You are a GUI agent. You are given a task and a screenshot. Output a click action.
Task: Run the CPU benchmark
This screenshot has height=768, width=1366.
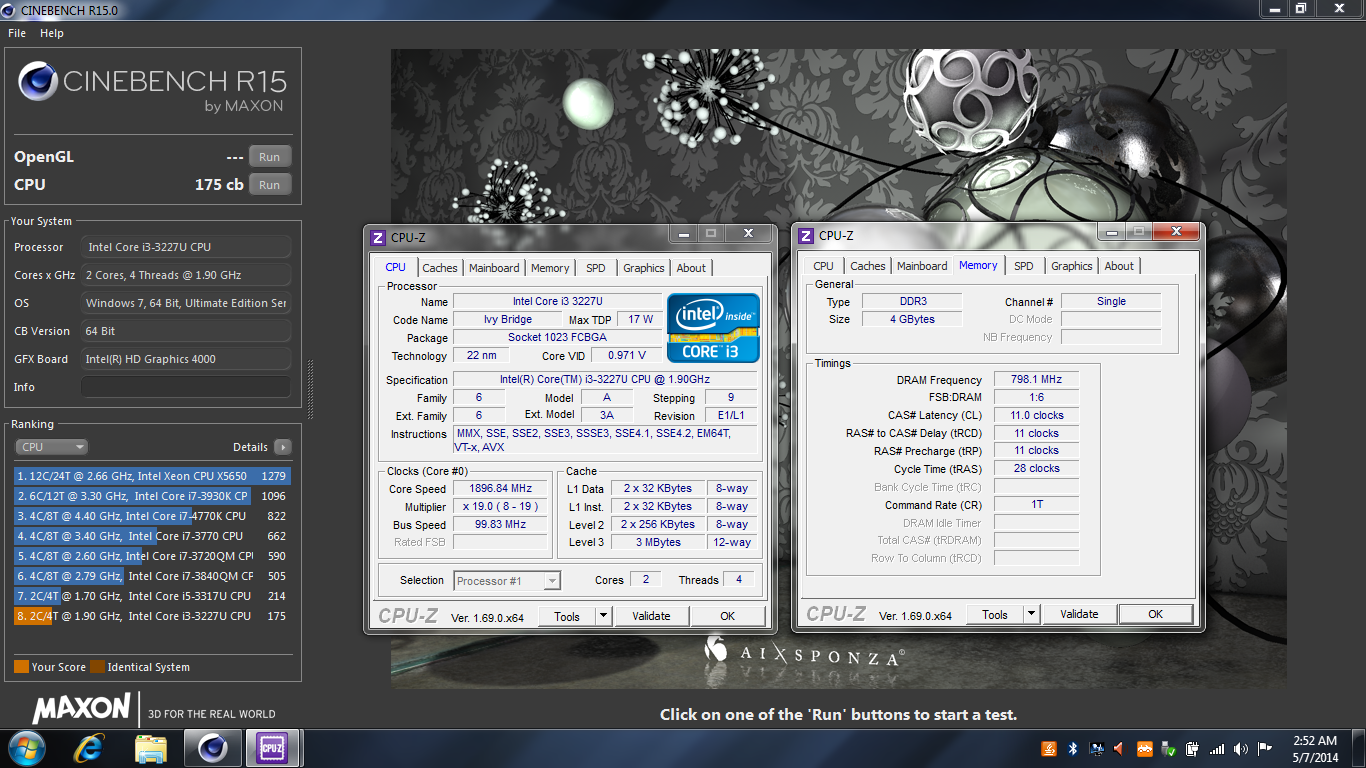[270, 185]
